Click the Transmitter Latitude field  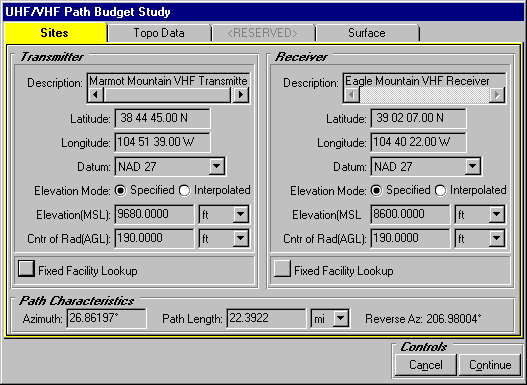pos(162,118)
